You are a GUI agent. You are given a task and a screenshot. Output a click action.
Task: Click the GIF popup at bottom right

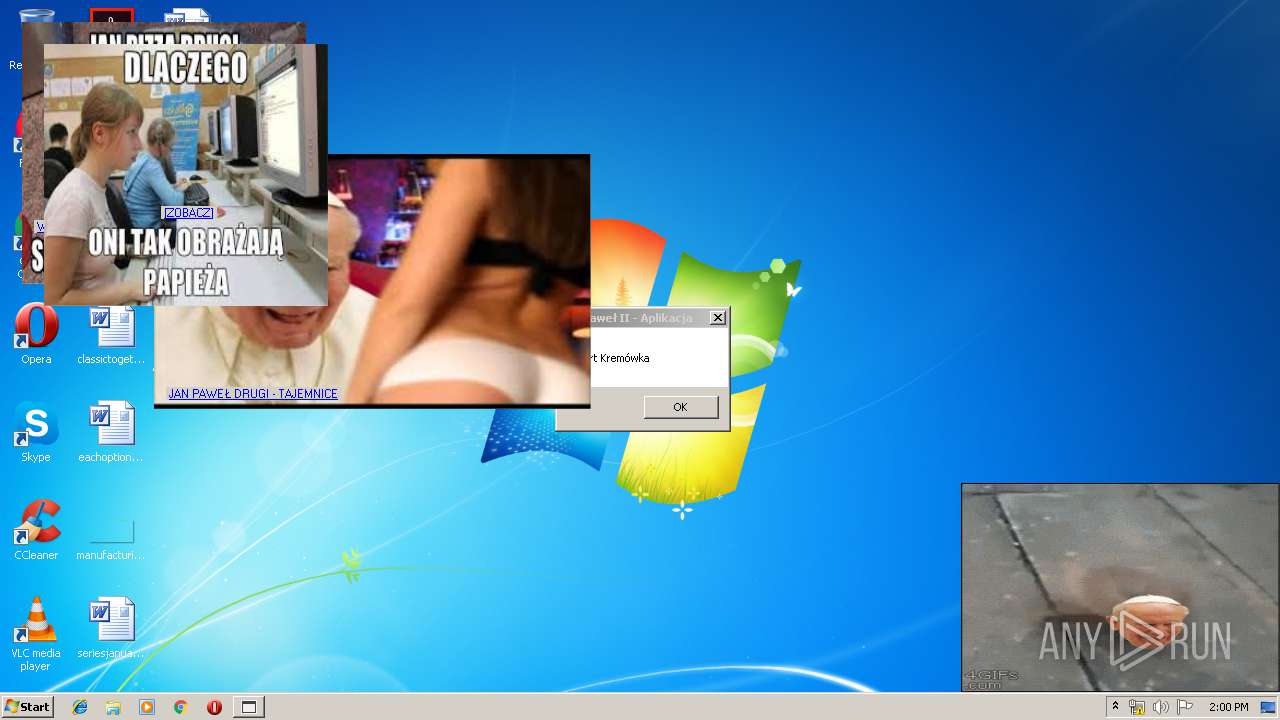tap(1120, 588)
